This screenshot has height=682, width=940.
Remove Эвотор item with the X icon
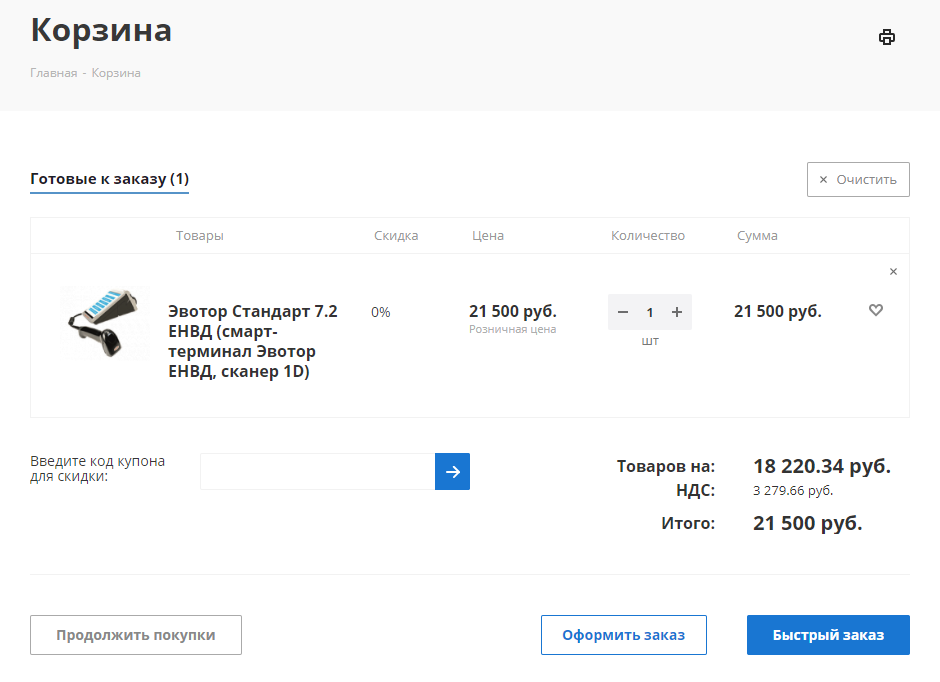coord(893,271)
